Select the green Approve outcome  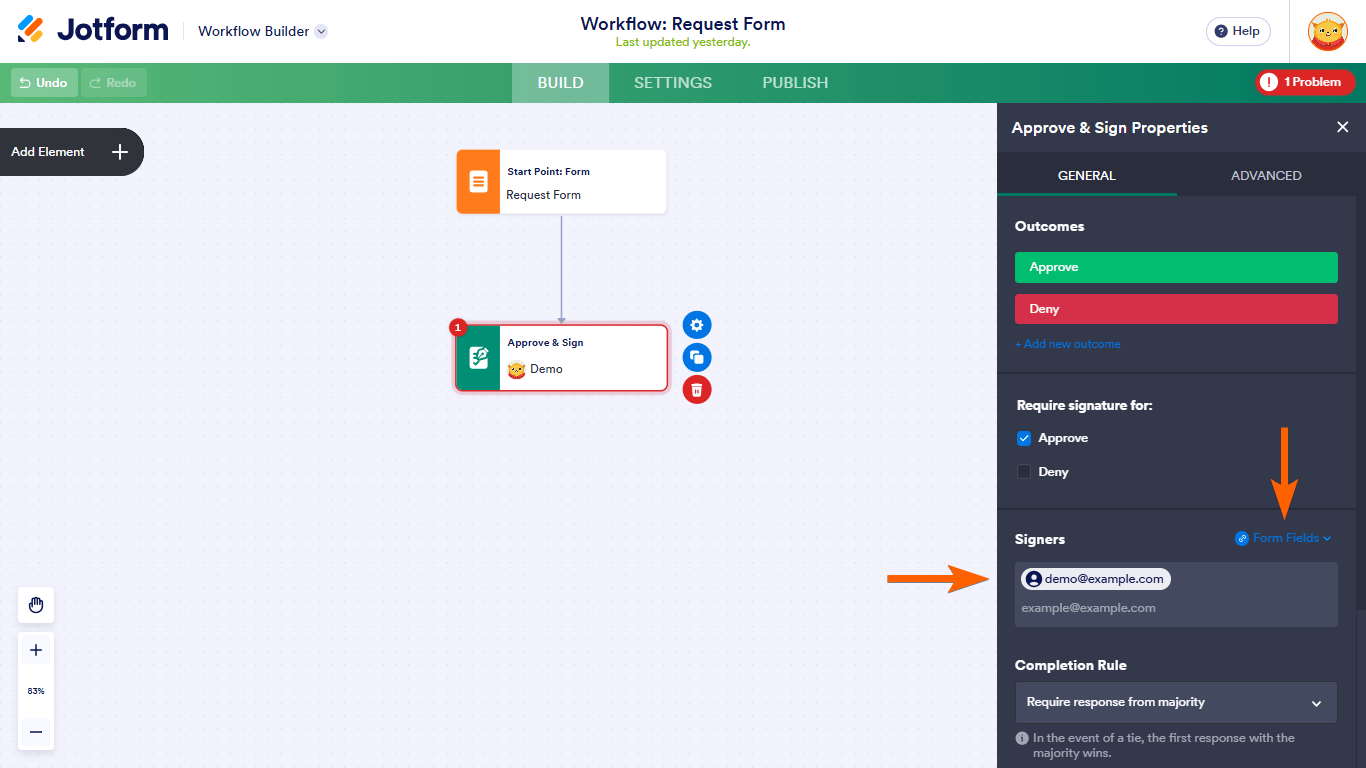(x=1176, y=267)
